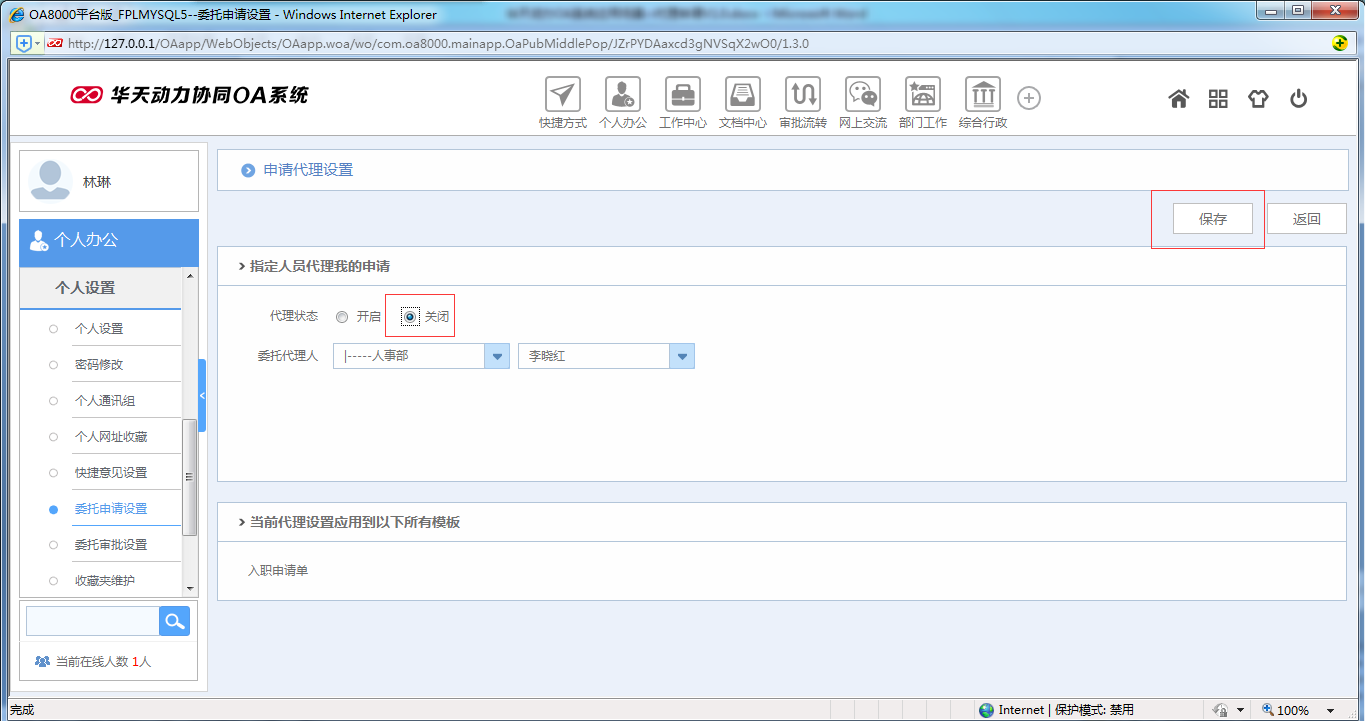
Task: Click the 返回 button
Action: click(x=1306, y=219)
